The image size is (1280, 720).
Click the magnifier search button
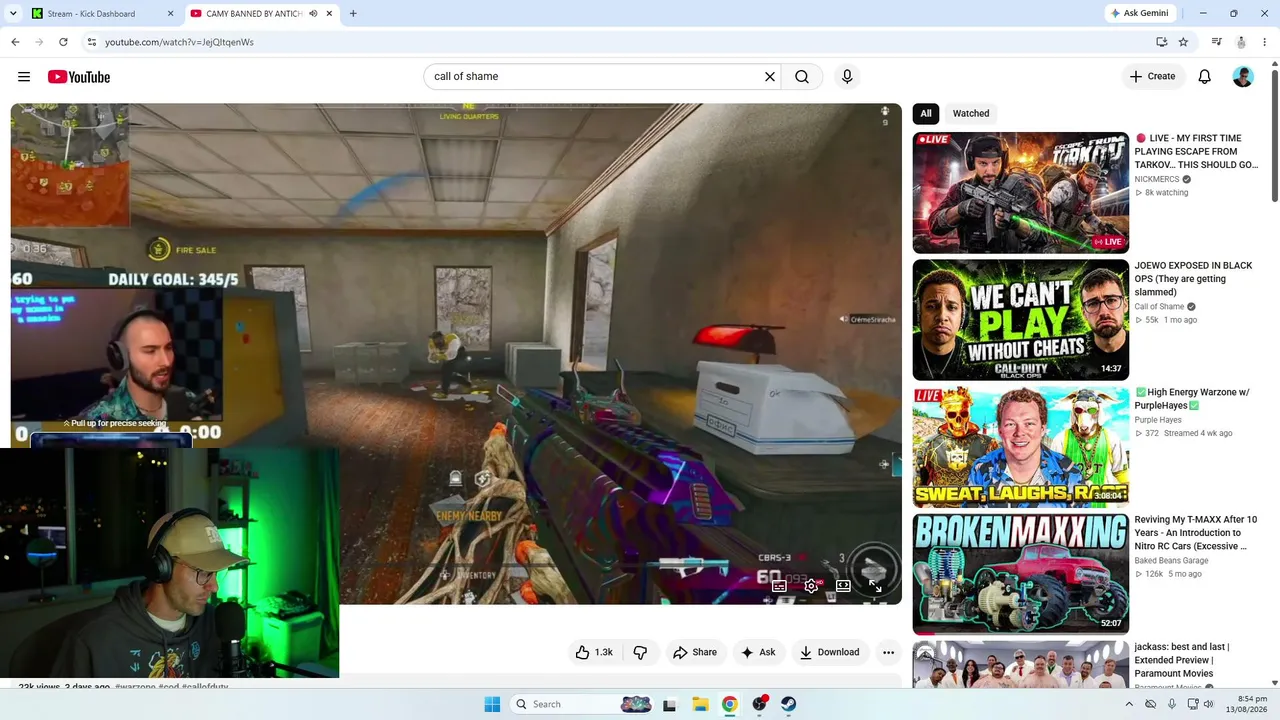click(x=802, y=77)
